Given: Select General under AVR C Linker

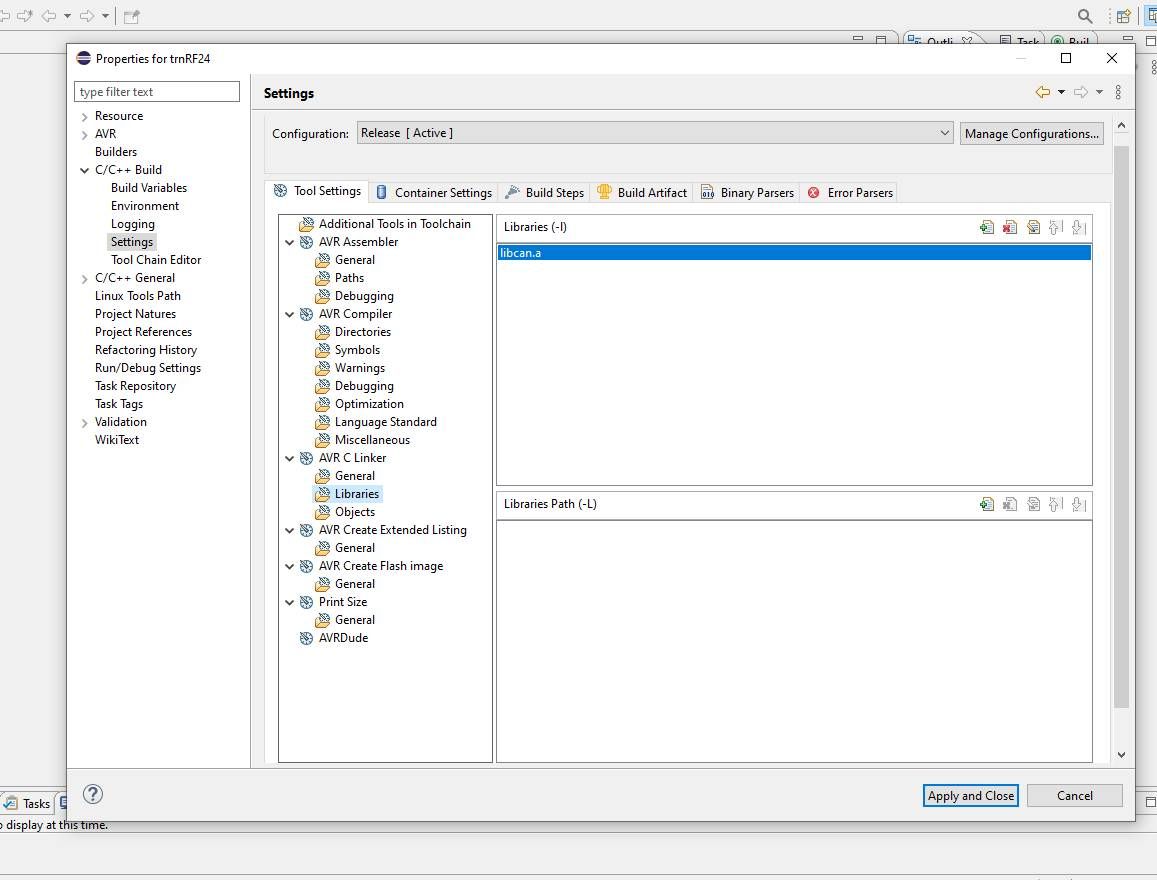Looking at the screenshot, I should [x=355, y=476].
